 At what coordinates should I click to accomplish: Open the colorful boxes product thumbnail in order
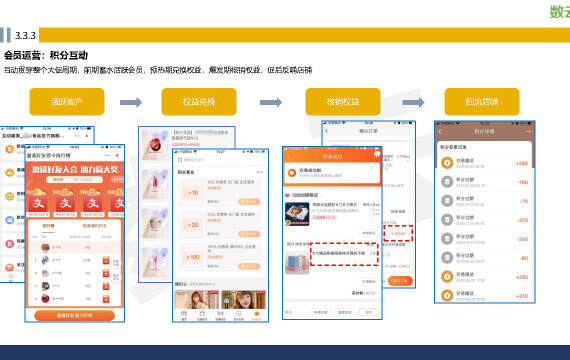[297, 262]
